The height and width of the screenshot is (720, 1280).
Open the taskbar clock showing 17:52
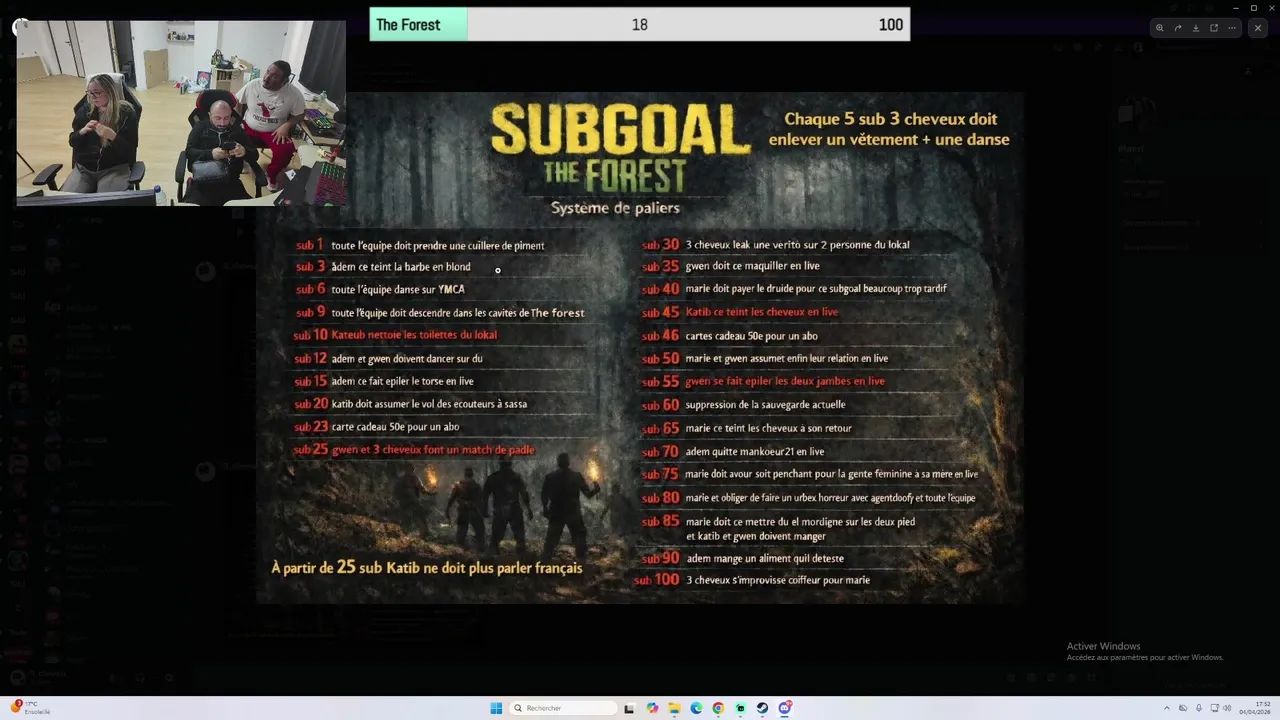pyautogui.click(x=1256, y=708)
